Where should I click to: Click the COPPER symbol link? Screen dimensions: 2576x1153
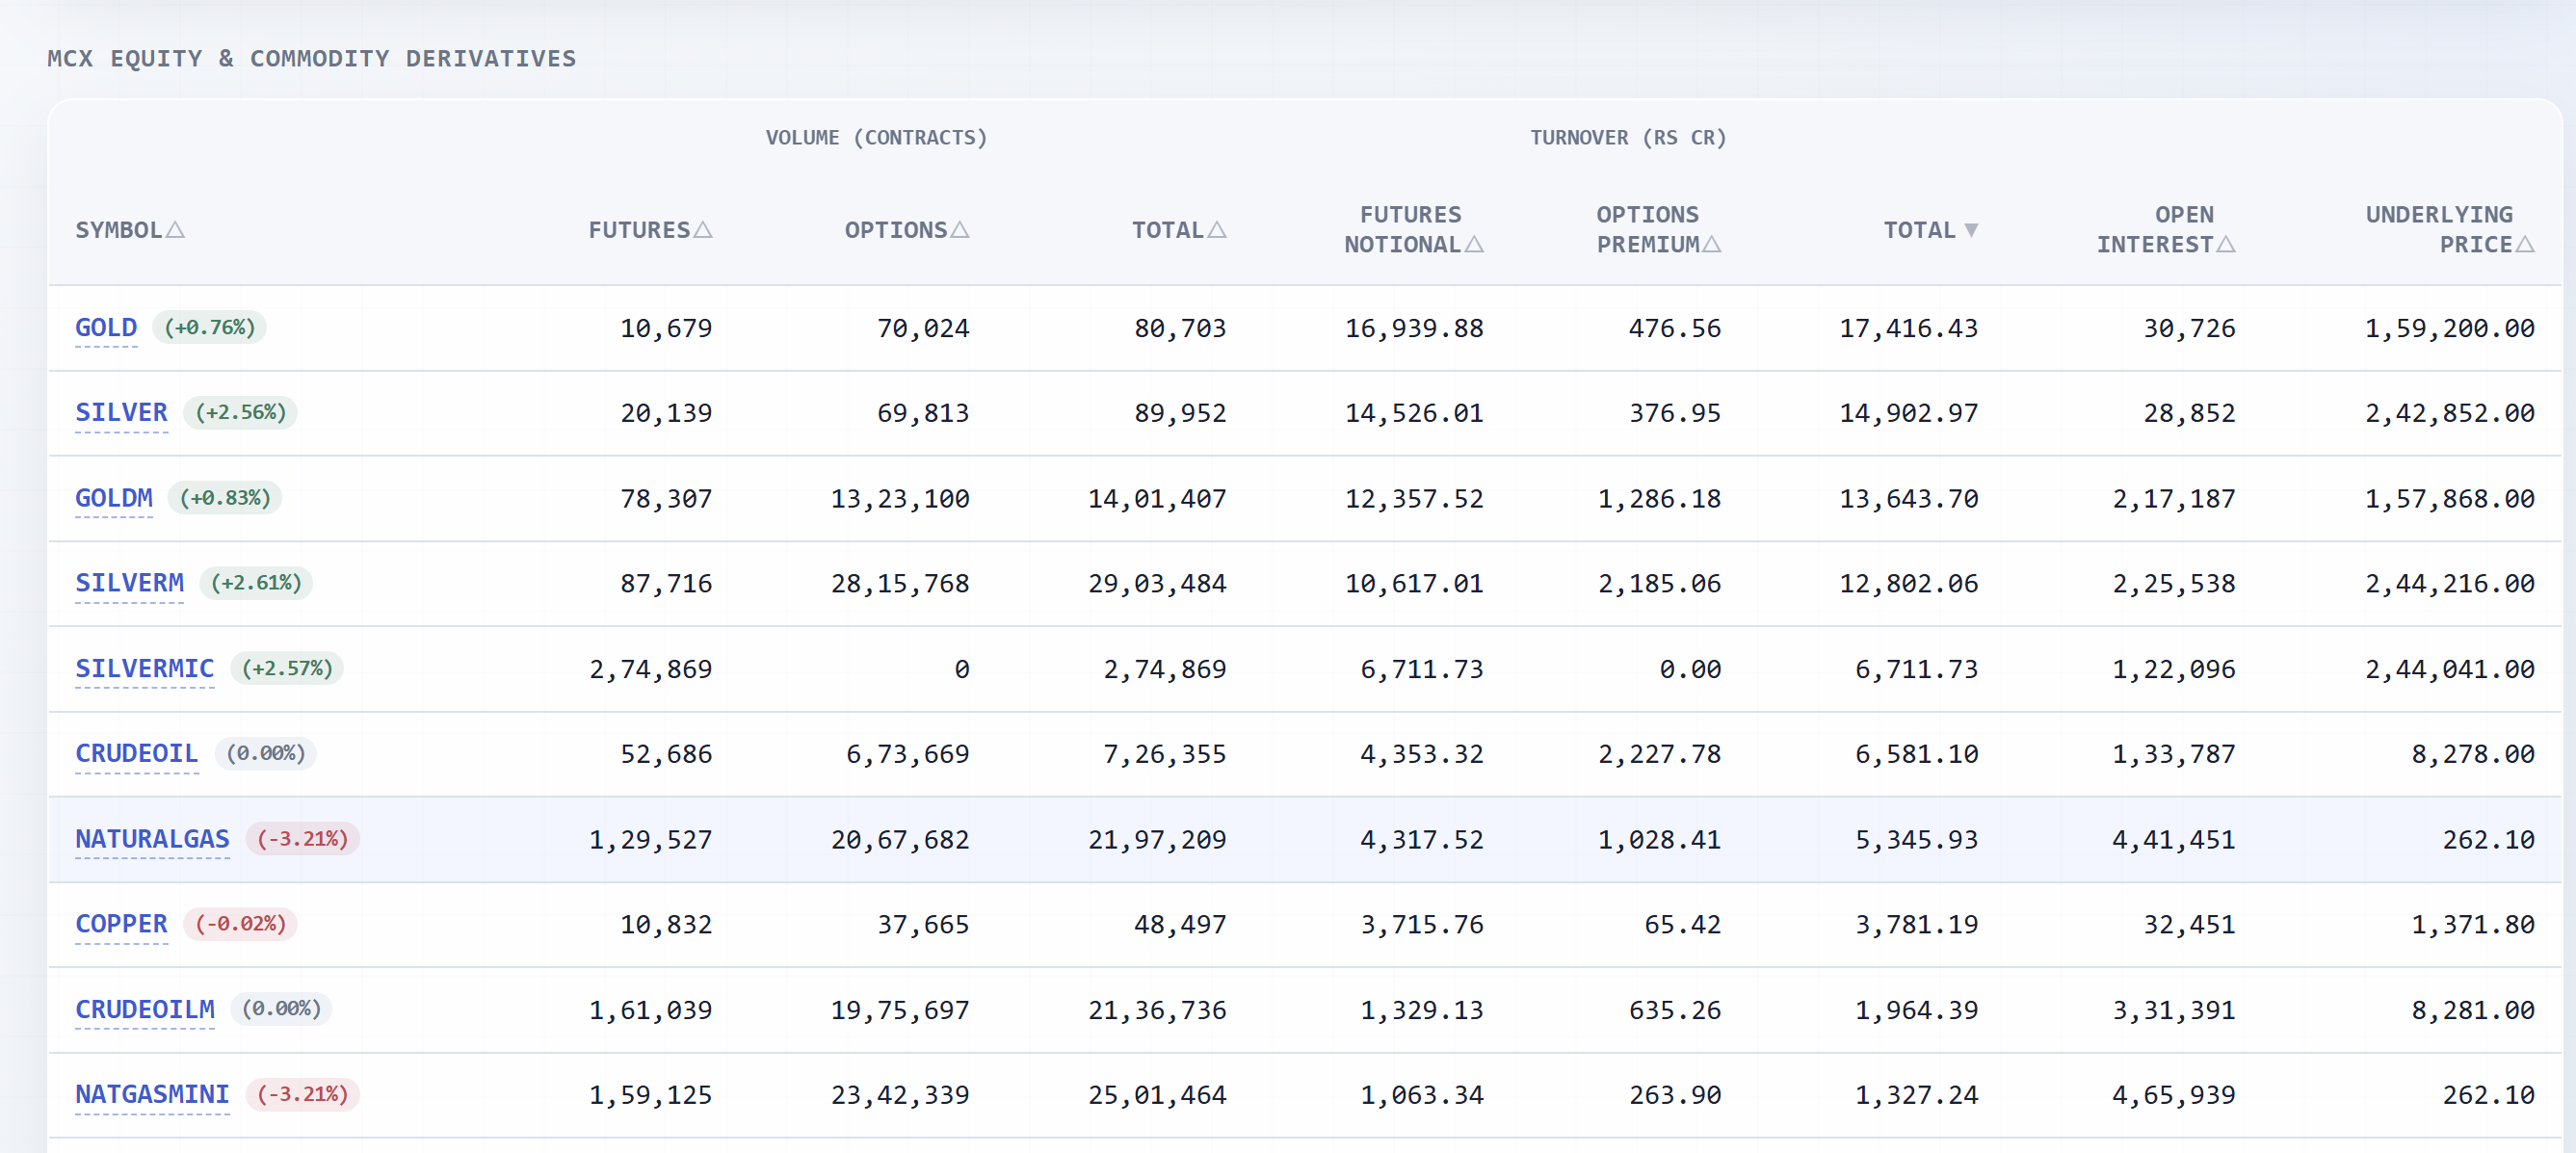(x=121, y=925)
